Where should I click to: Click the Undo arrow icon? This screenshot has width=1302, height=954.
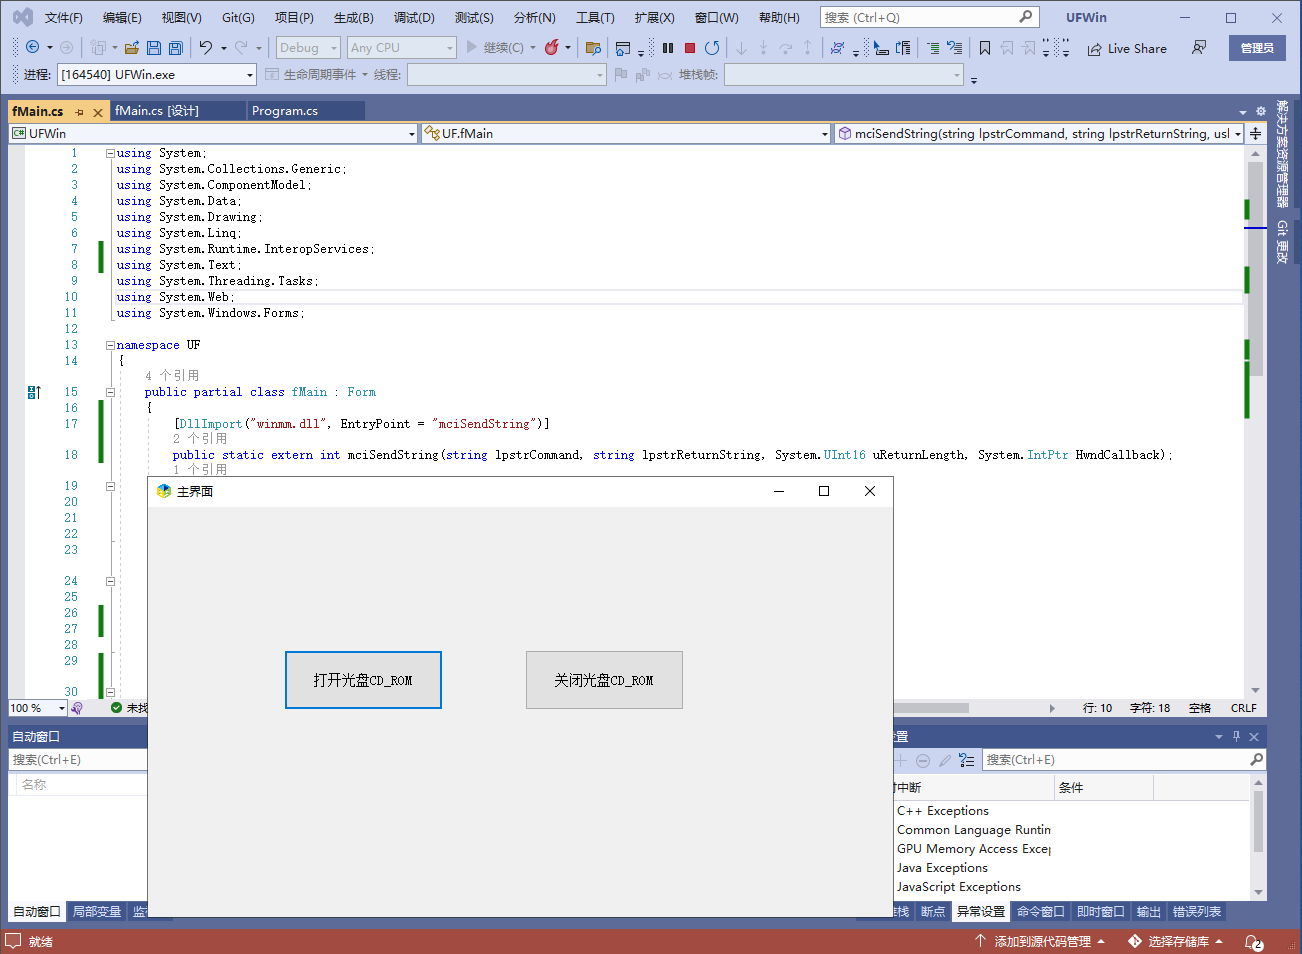pyautogui.click(x=206, y=47)
